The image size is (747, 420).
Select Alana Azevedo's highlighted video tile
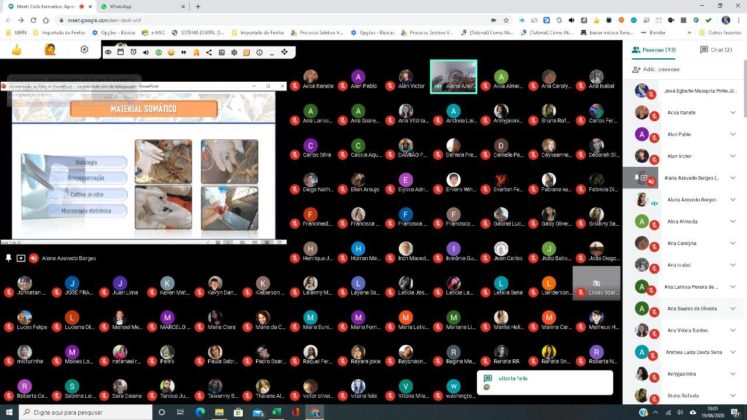(x=454, y=77)
